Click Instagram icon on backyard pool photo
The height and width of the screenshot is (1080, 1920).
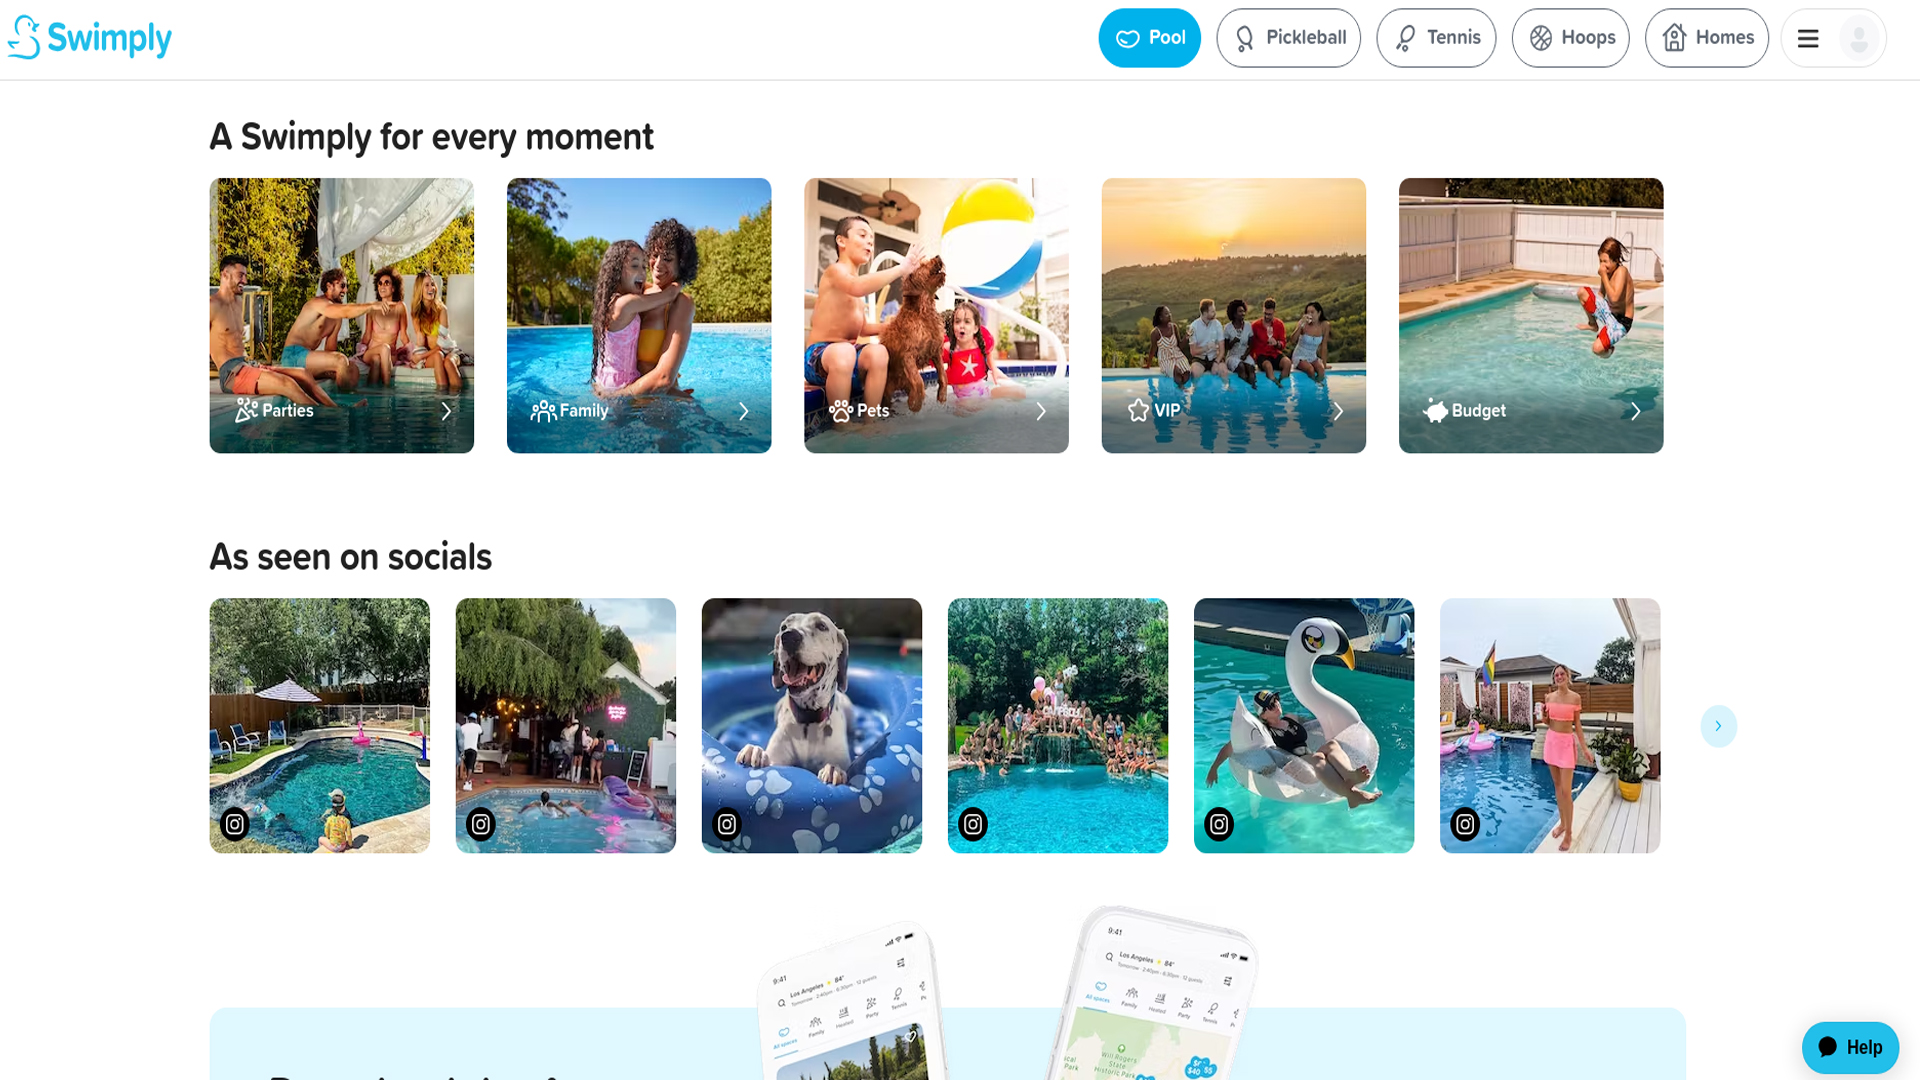pyautogui.click(x=235, y=824)
